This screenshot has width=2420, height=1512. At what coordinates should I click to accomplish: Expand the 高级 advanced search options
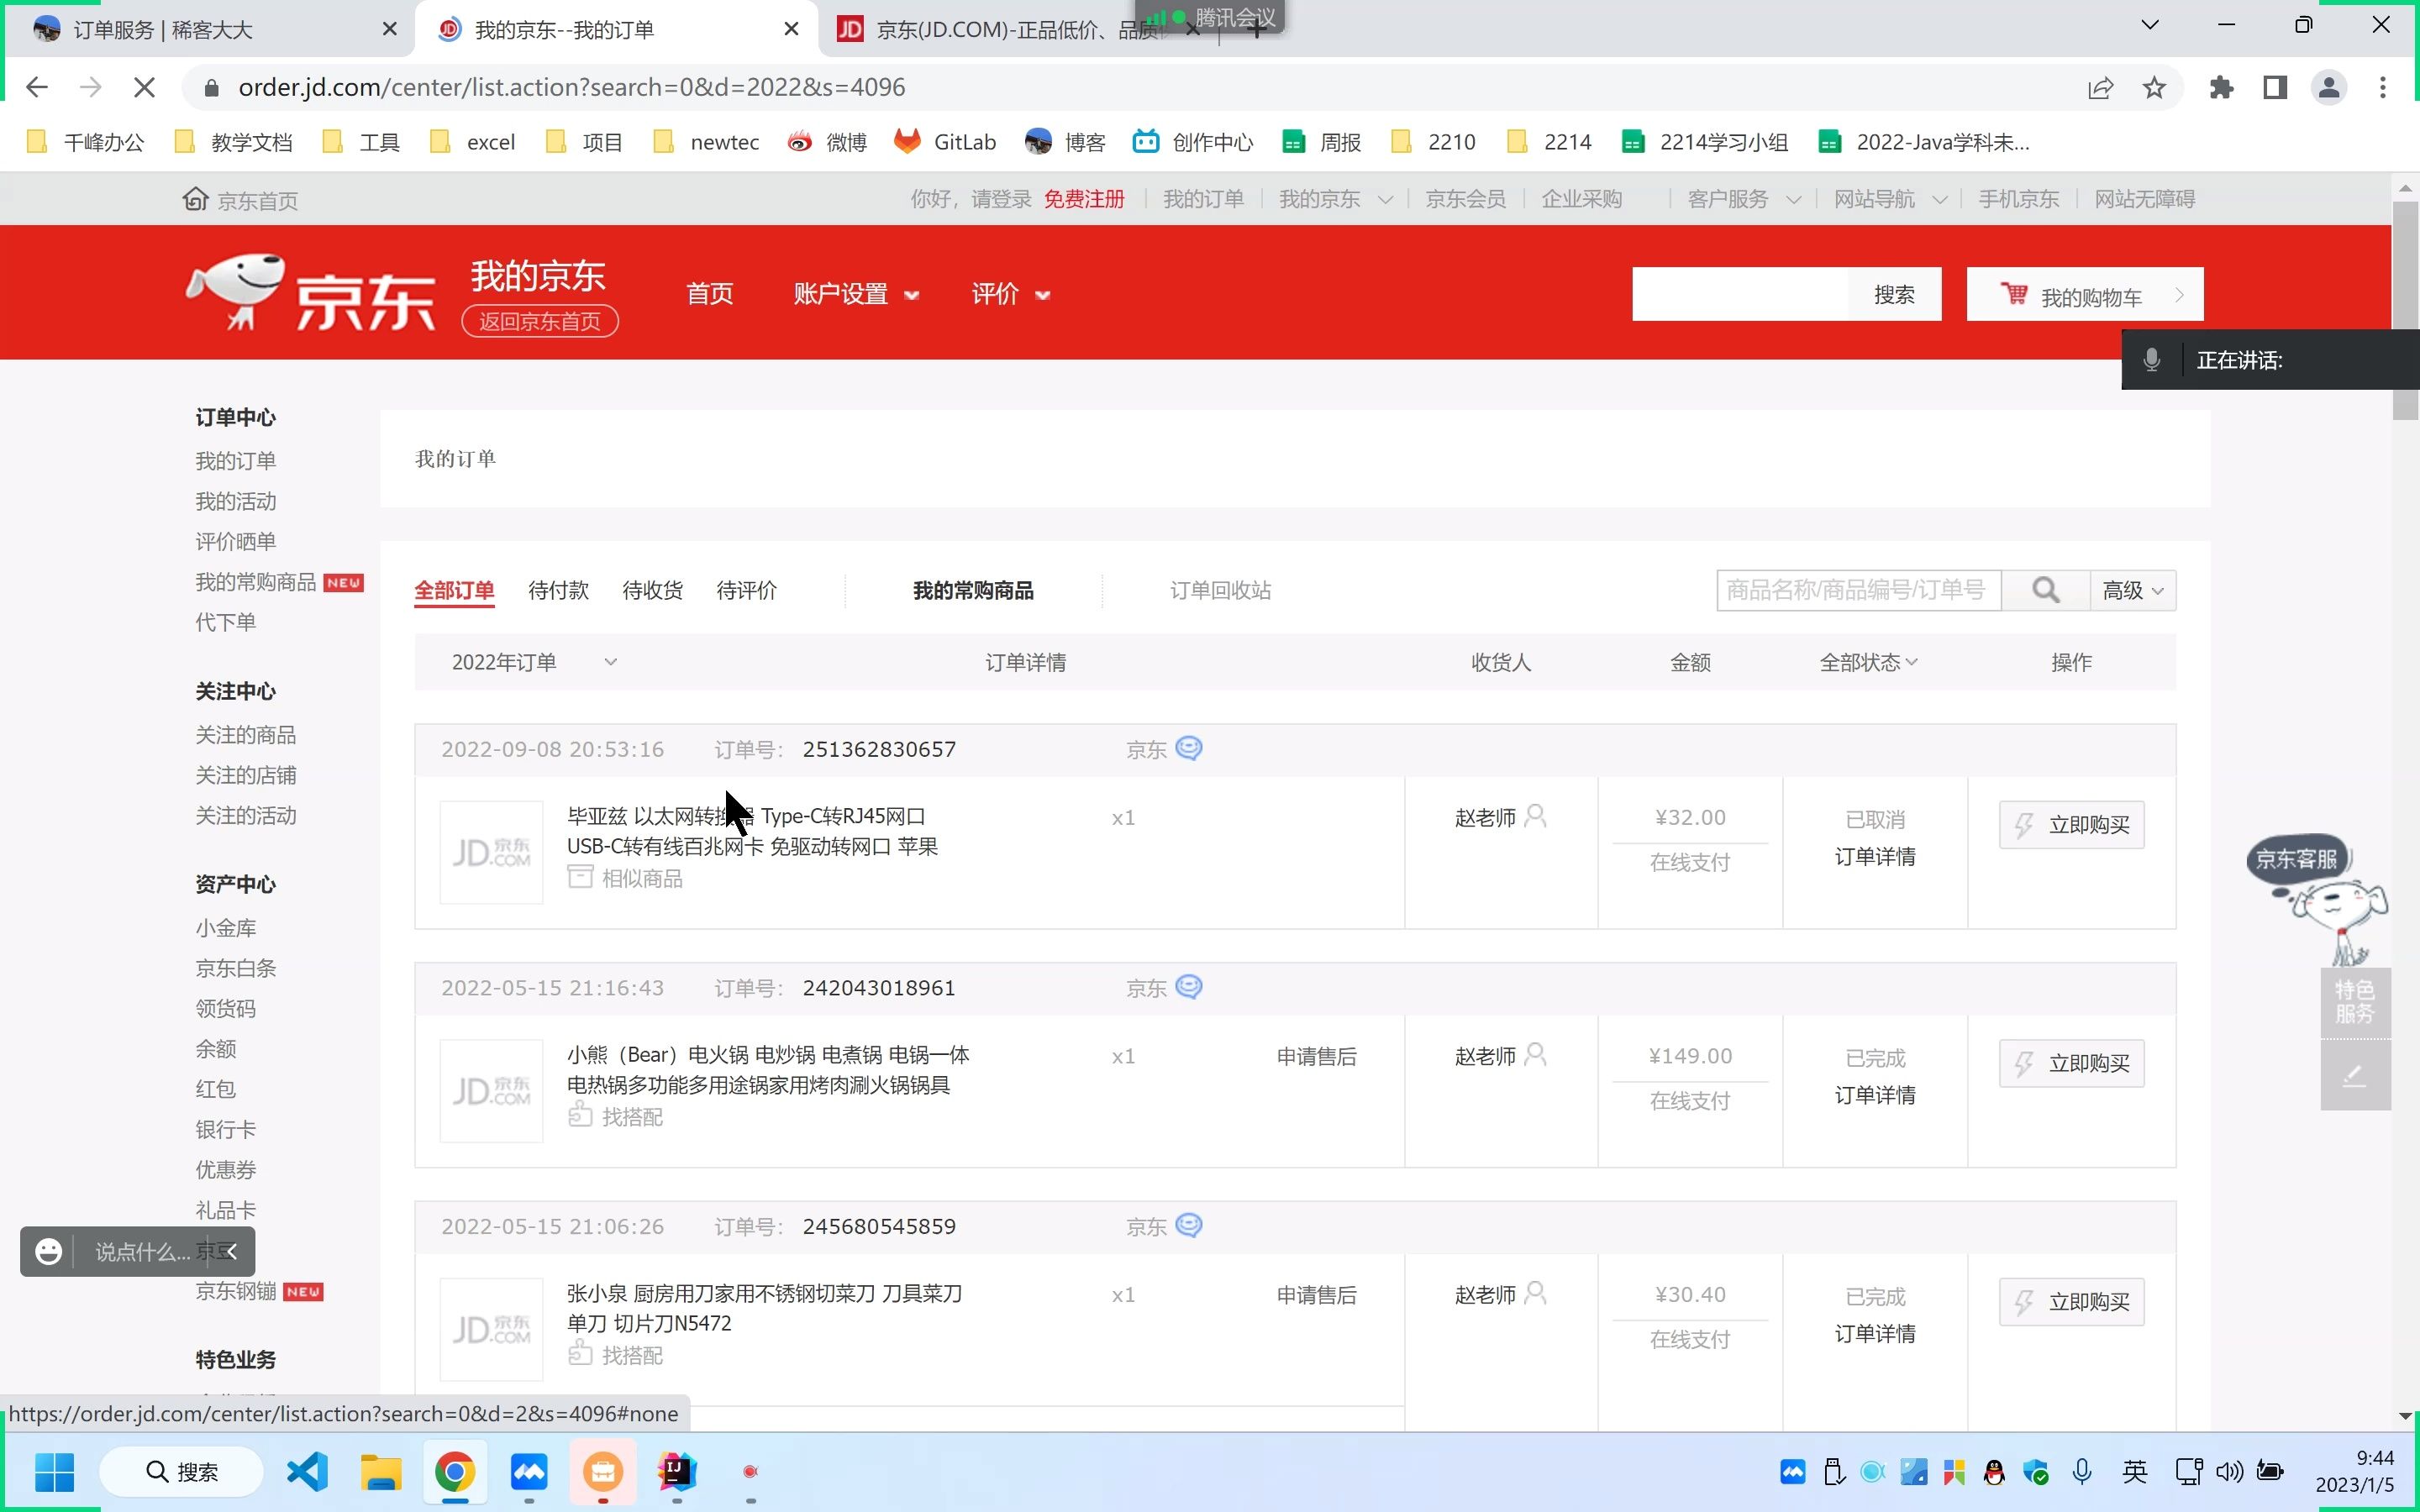(x=2132, y=590)
